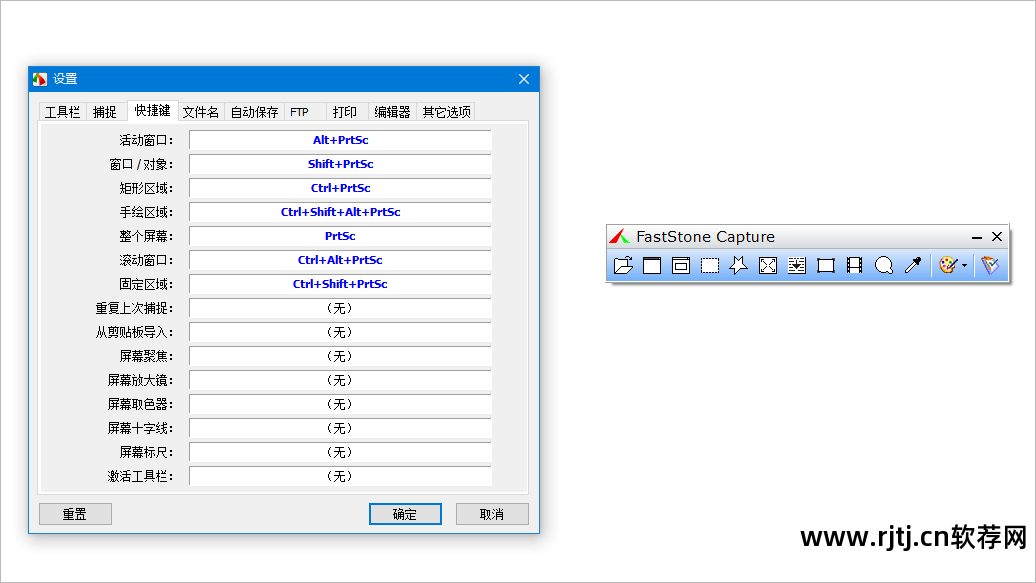Viewport: 1036px width, 583px height.
Task: Click the 矩形区域 hotkey field Ctrl+PrtSc
Action: pyautogui.click(x=340, y=188)
